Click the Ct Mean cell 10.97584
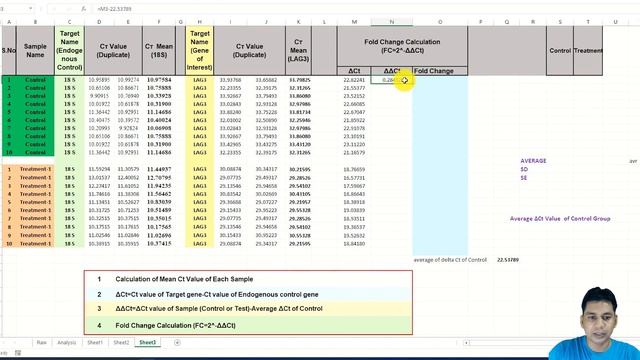Viewport: 640px width, 360px height. point(159,80)
